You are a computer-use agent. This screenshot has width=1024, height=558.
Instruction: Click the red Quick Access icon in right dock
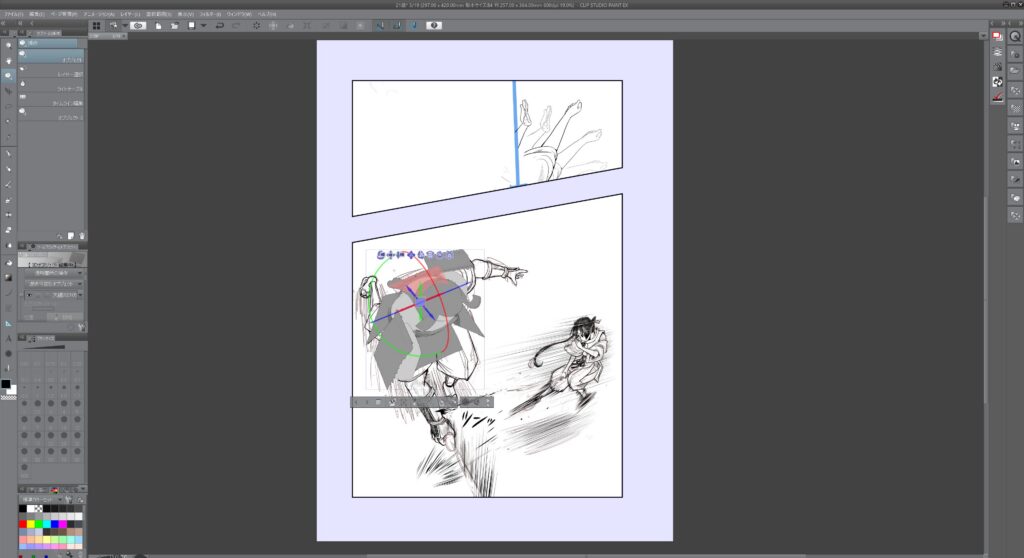pyautogui.click(x=997, y=37)
